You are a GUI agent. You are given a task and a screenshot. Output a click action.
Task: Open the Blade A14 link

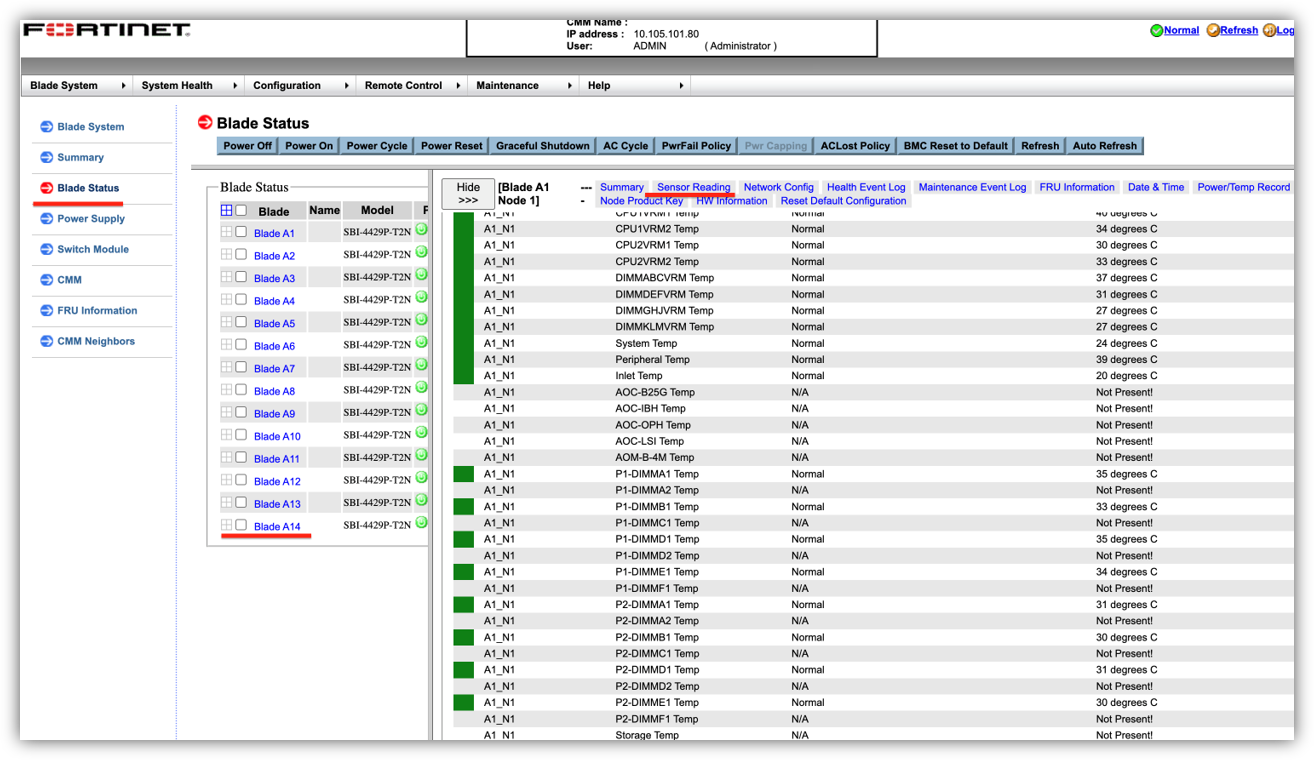pos(277,527)
